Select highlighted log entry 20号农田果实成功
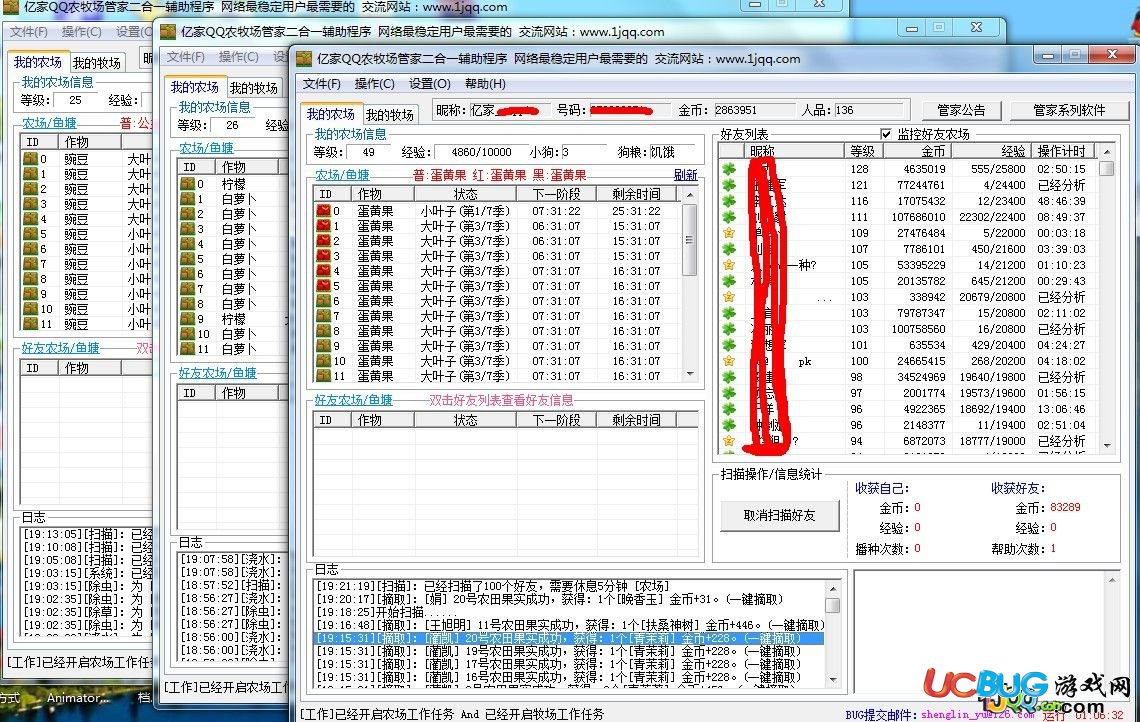The image size is (1140, 722). (x=569, y=638)
